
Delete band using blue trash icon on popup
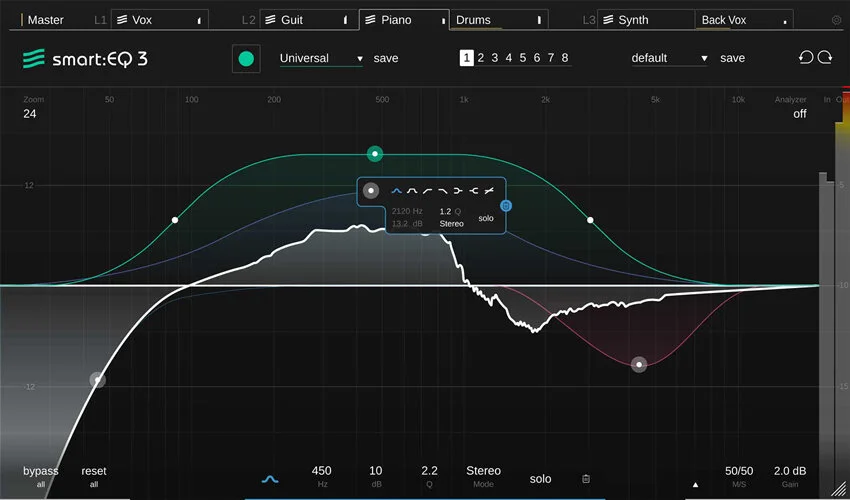tap(506, 206)
